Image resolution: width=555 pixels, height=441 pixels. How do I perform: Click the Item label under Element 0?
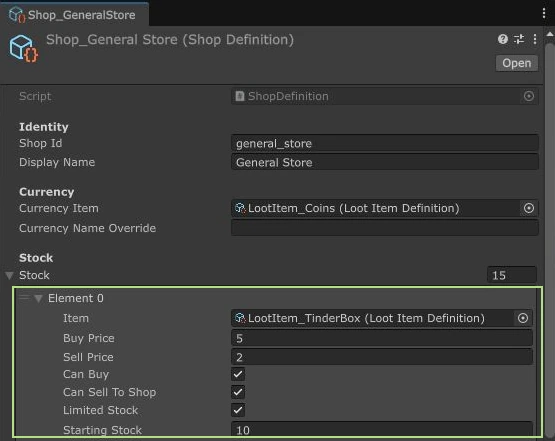coord(76,318)
